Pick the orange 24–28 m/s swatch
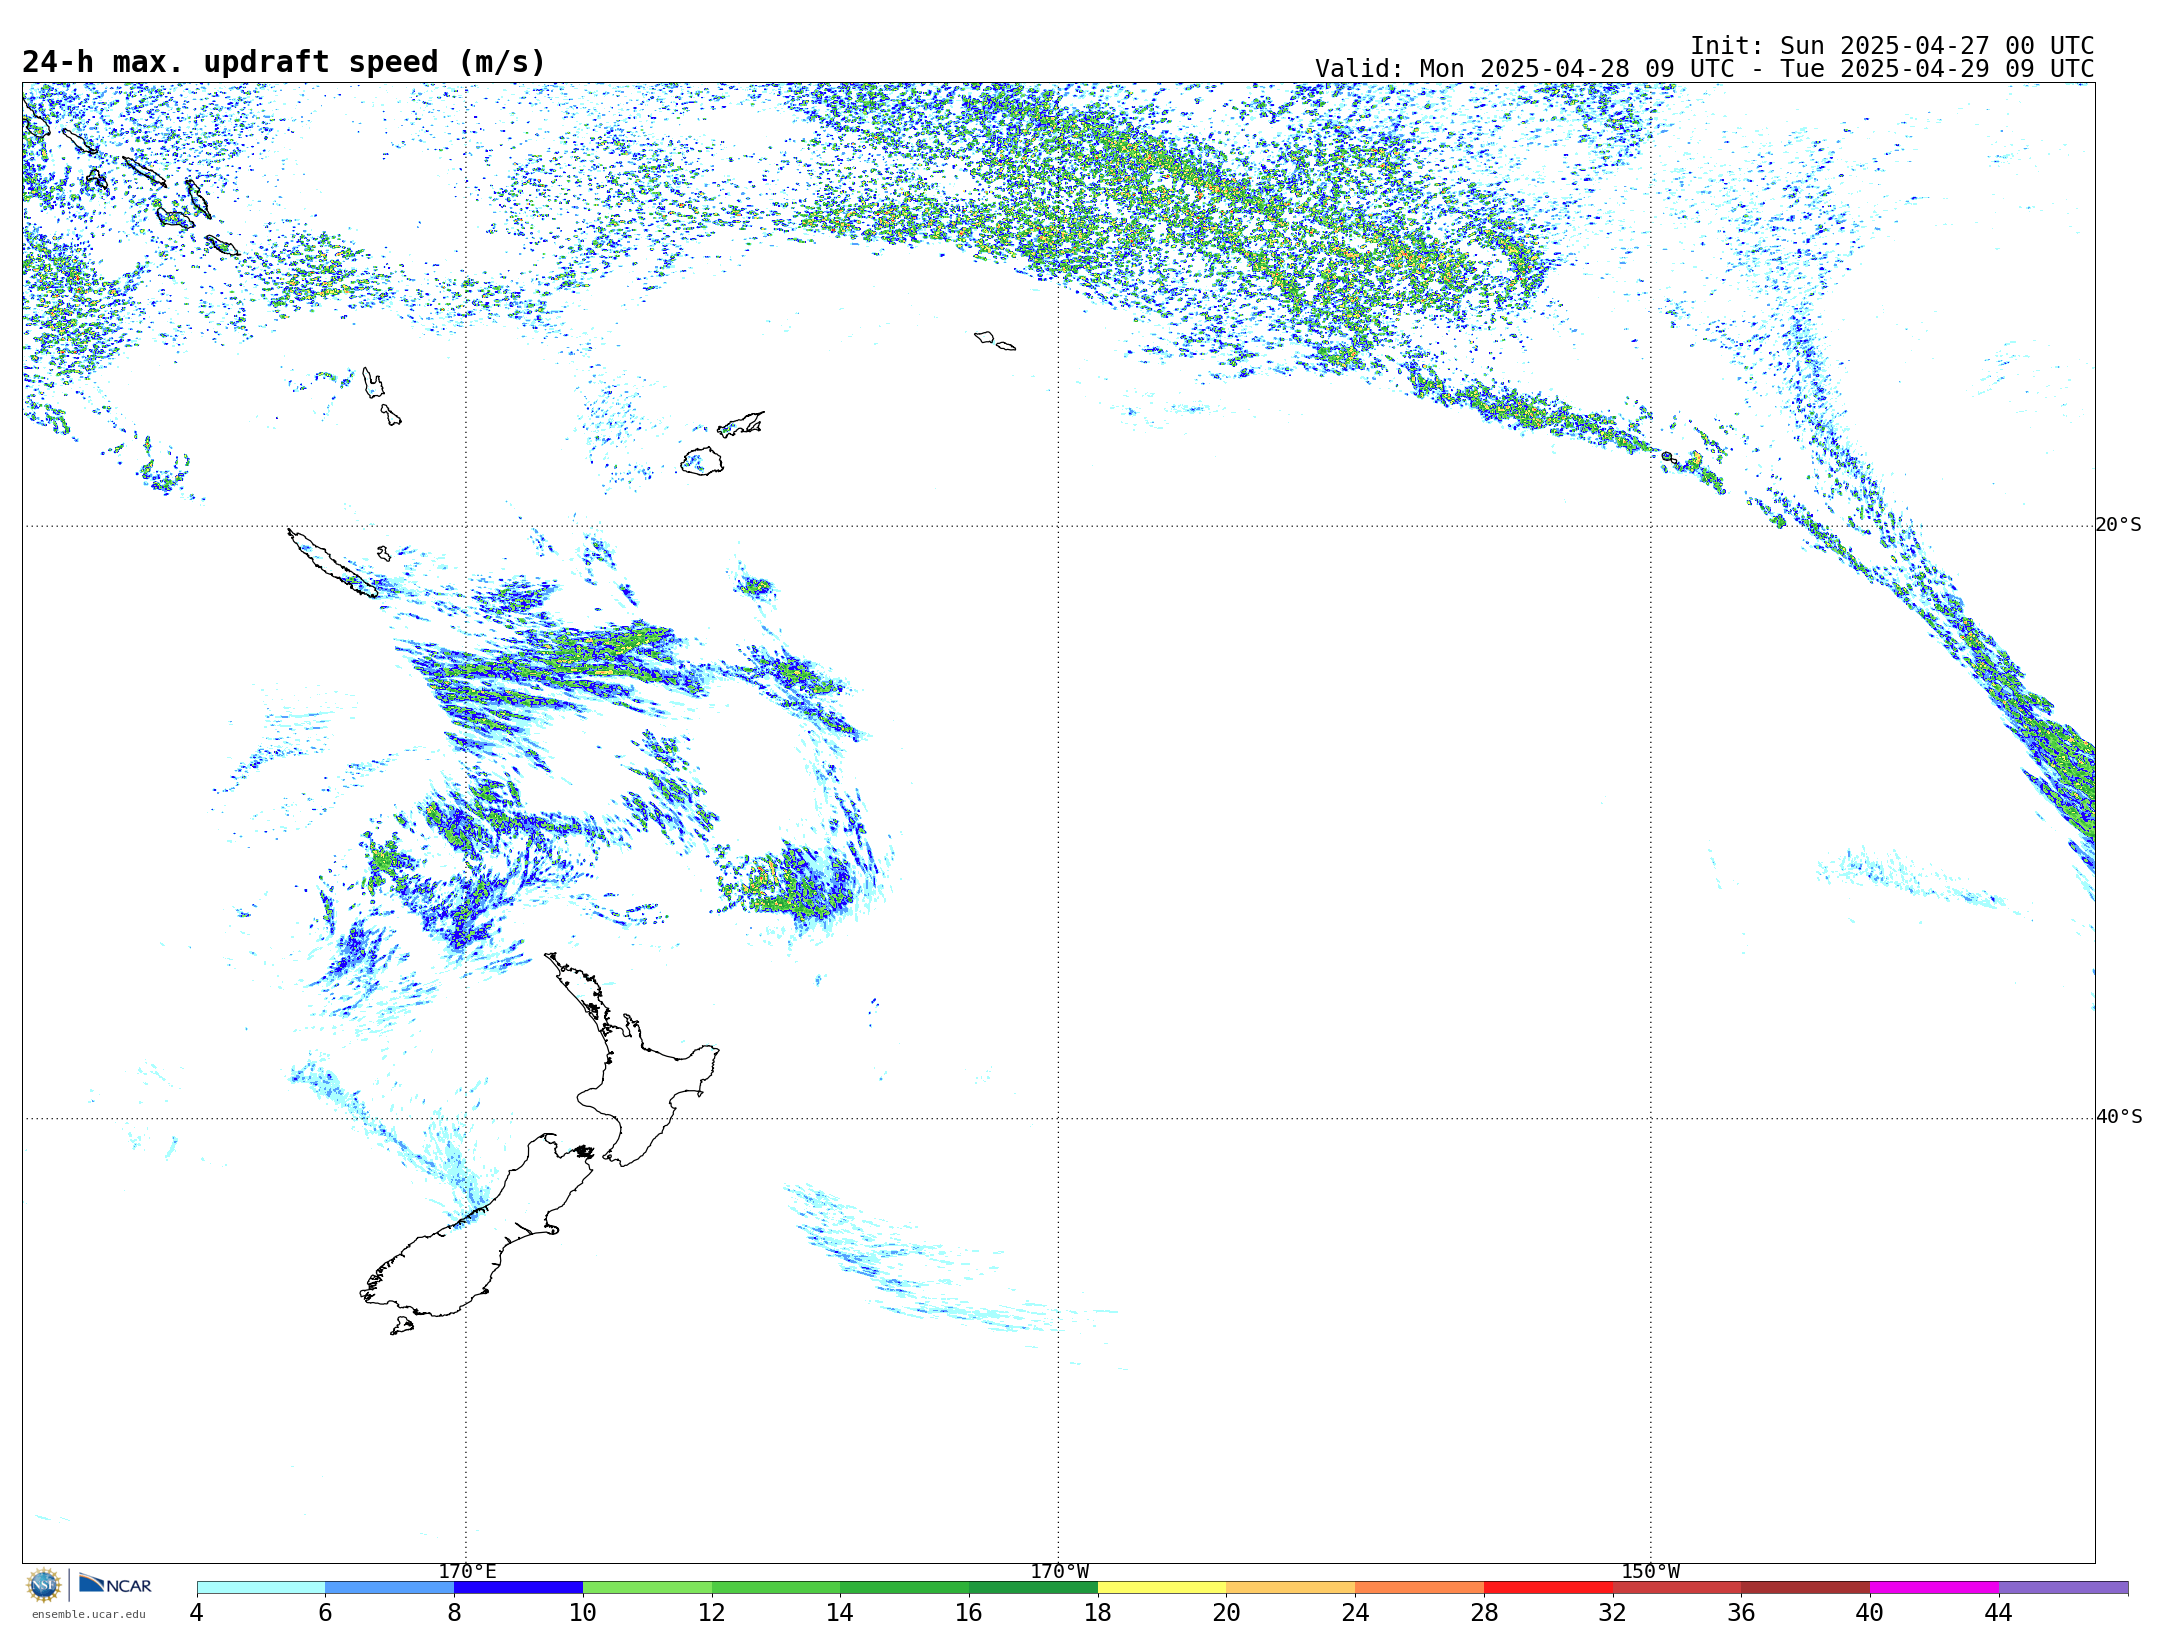2160x1626 pixels. (1420, 1587)
